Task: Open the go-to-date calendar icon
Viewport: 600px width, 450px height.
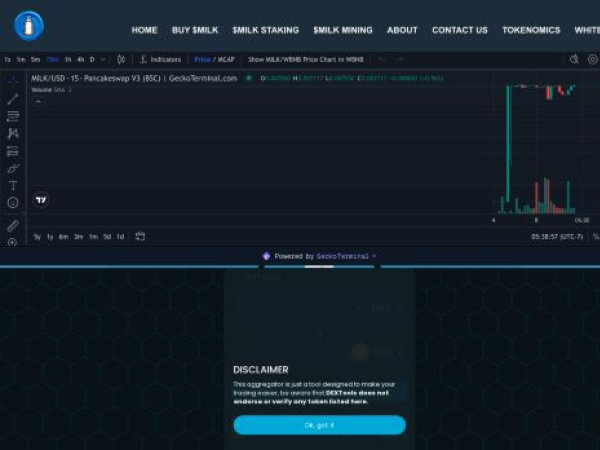Action: click(x=141, y=237)
